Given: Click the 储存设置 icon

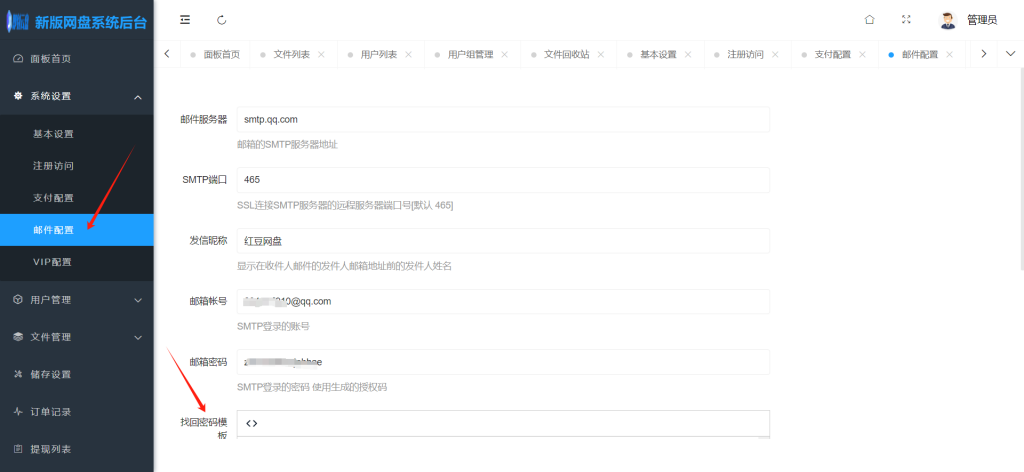Looking at the screenshot, I should coord(18,374).
